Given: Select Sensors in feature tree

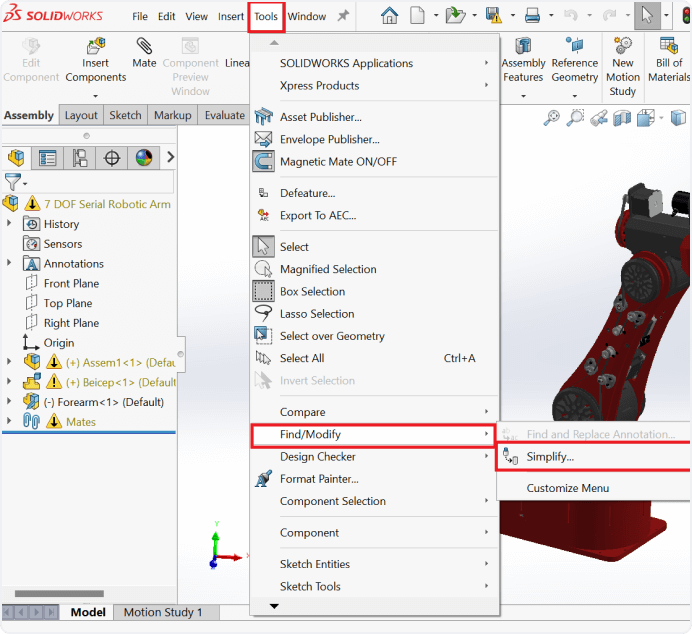Looking at the screenshot, I should [x=63, y=244].
